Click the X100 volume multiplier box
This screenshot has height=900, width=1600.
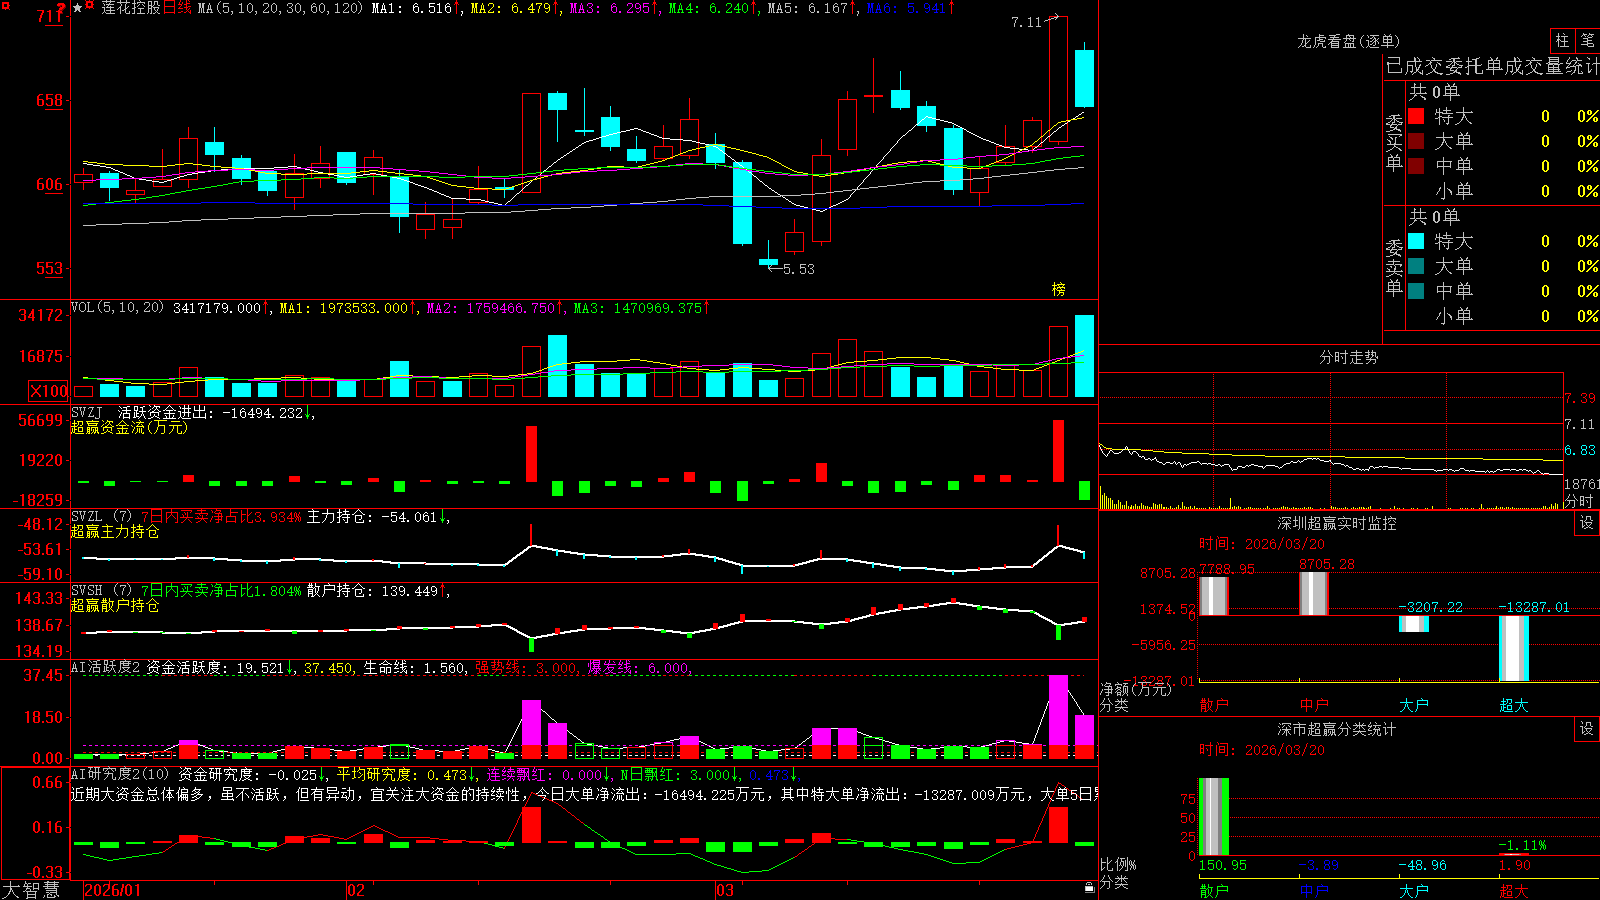pos(49,391)
